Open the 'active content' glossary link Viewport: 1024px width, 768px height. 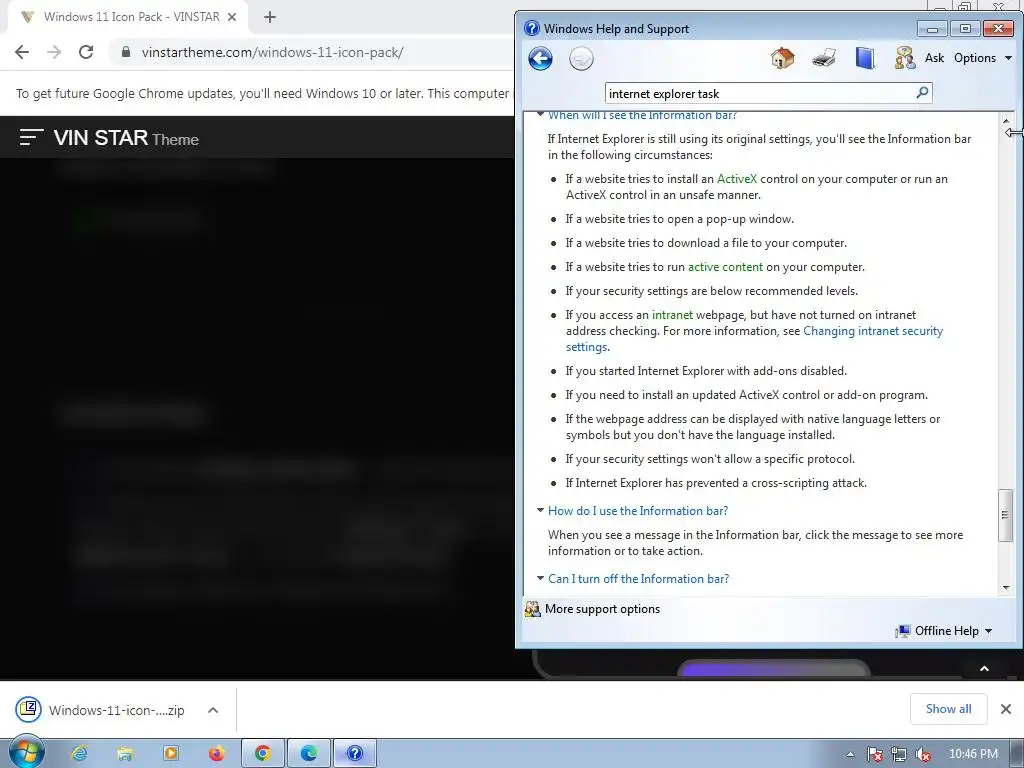(x=725, y=267)
